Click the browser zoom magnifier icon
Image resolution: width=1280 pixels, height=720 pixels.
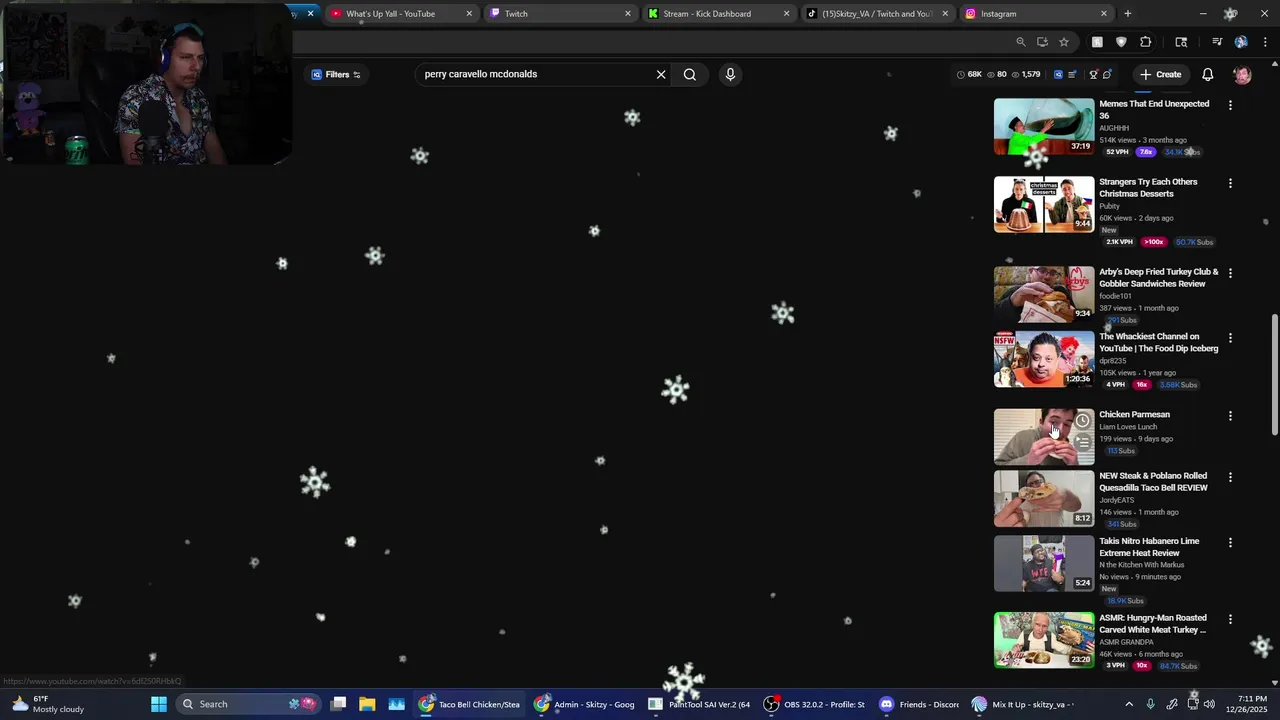[1020, 42]
